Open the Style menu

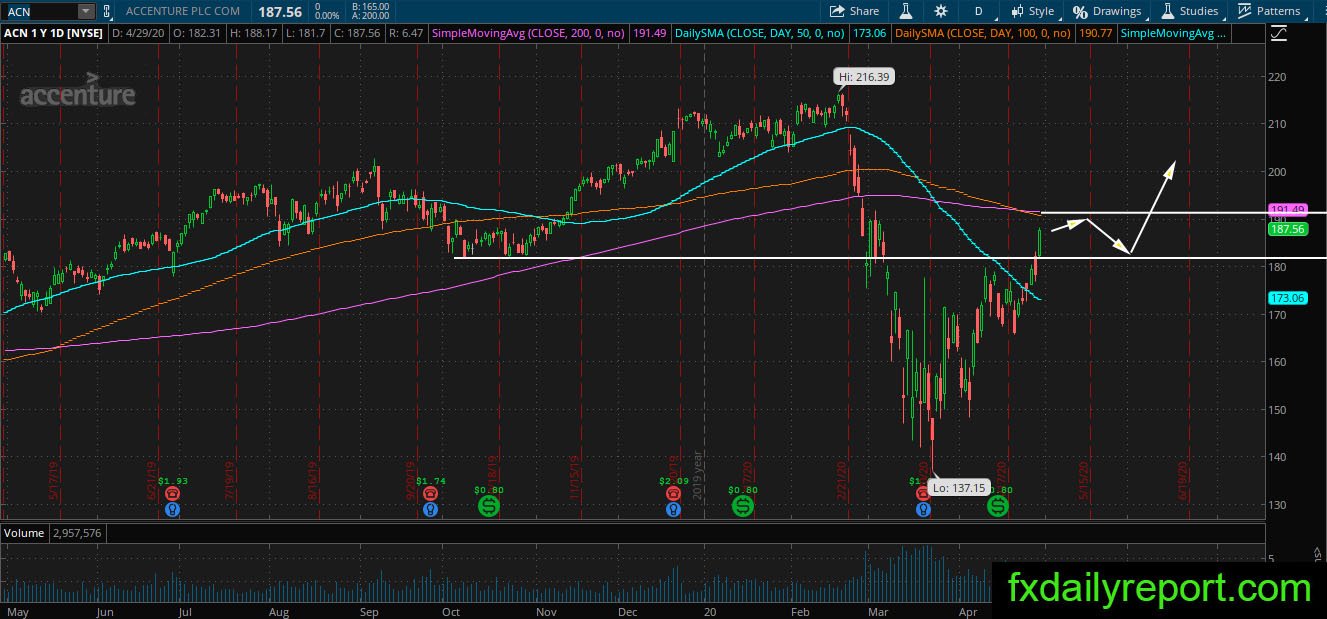click(x=1032, y=11)
